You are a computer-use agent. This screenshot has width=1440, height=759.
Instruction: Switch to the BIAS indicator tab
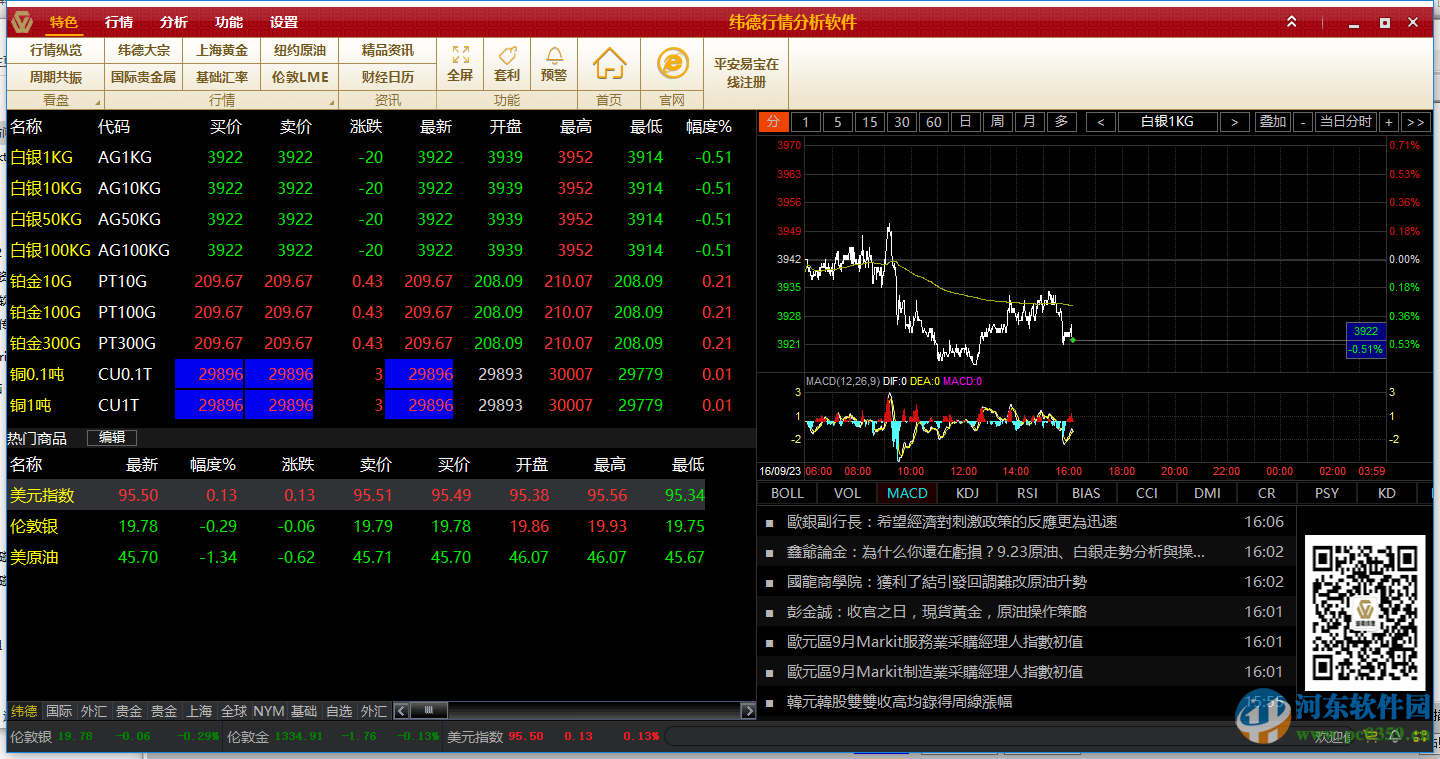[x=1086, y=493]
